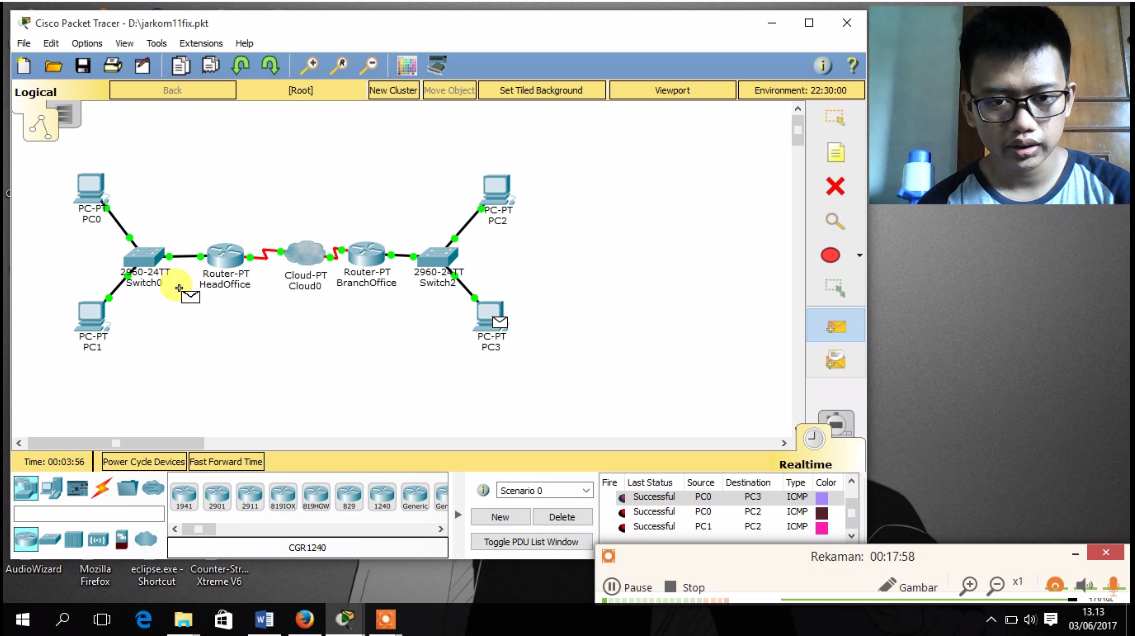This screenshot has width=1135, height=636.
Task: Click the green Redo arrow
Action: coord(270,66)
